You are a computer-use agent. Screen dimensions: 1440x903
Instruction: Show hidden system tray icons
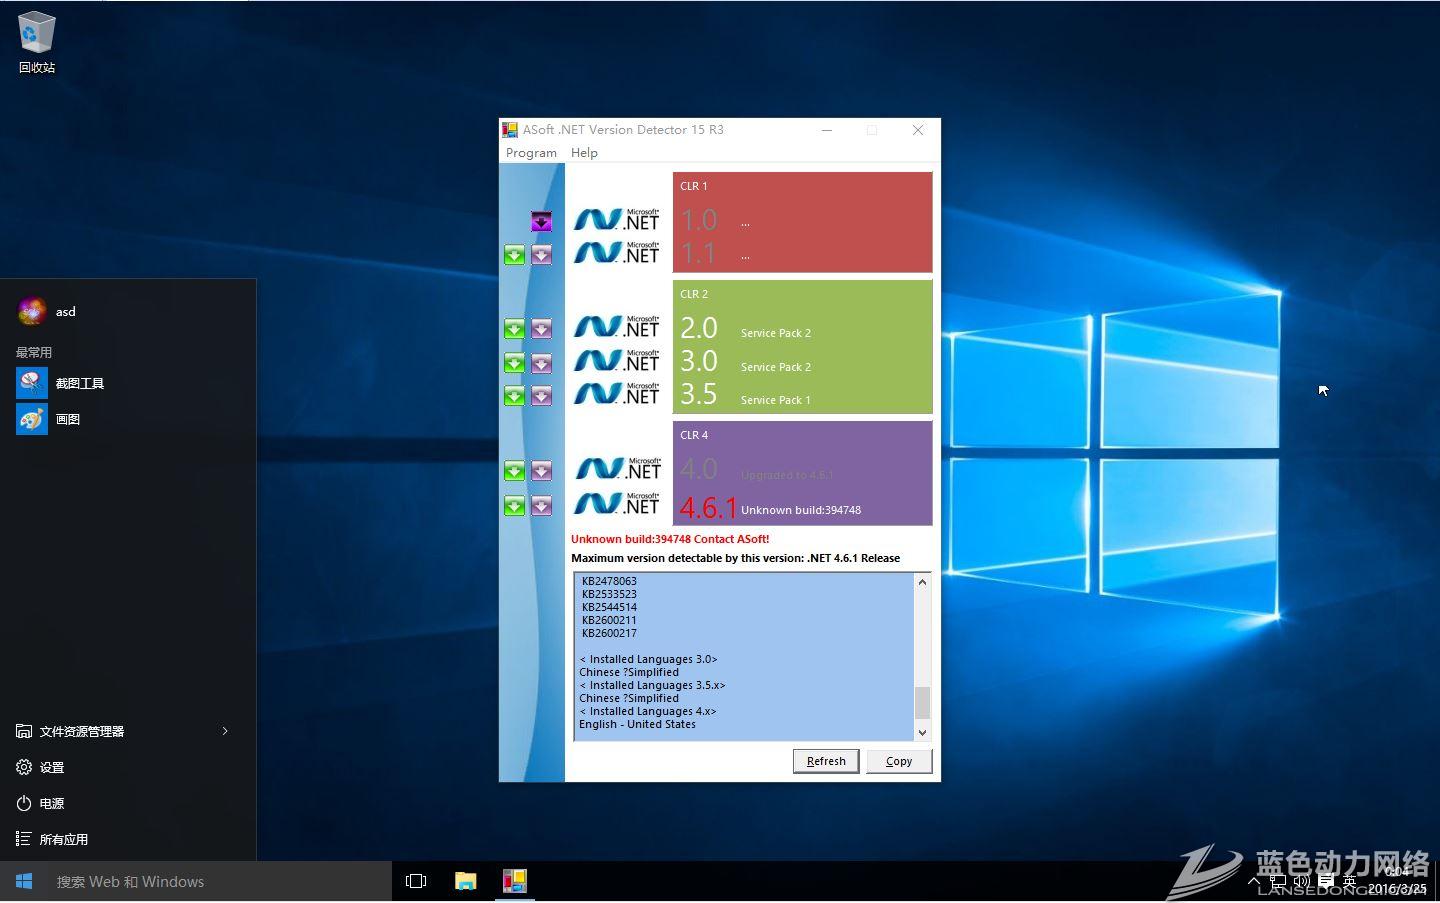click(x=1254, y=882)
